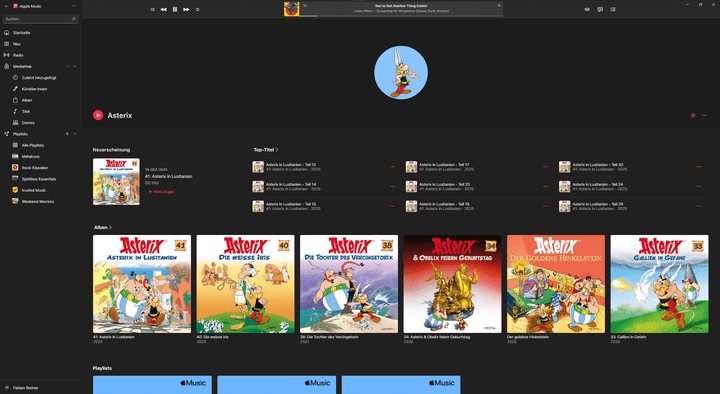Open album 33 Gallien in Gefahr
The height and width of the screenshot is (394, 720).
click(659, 284)
